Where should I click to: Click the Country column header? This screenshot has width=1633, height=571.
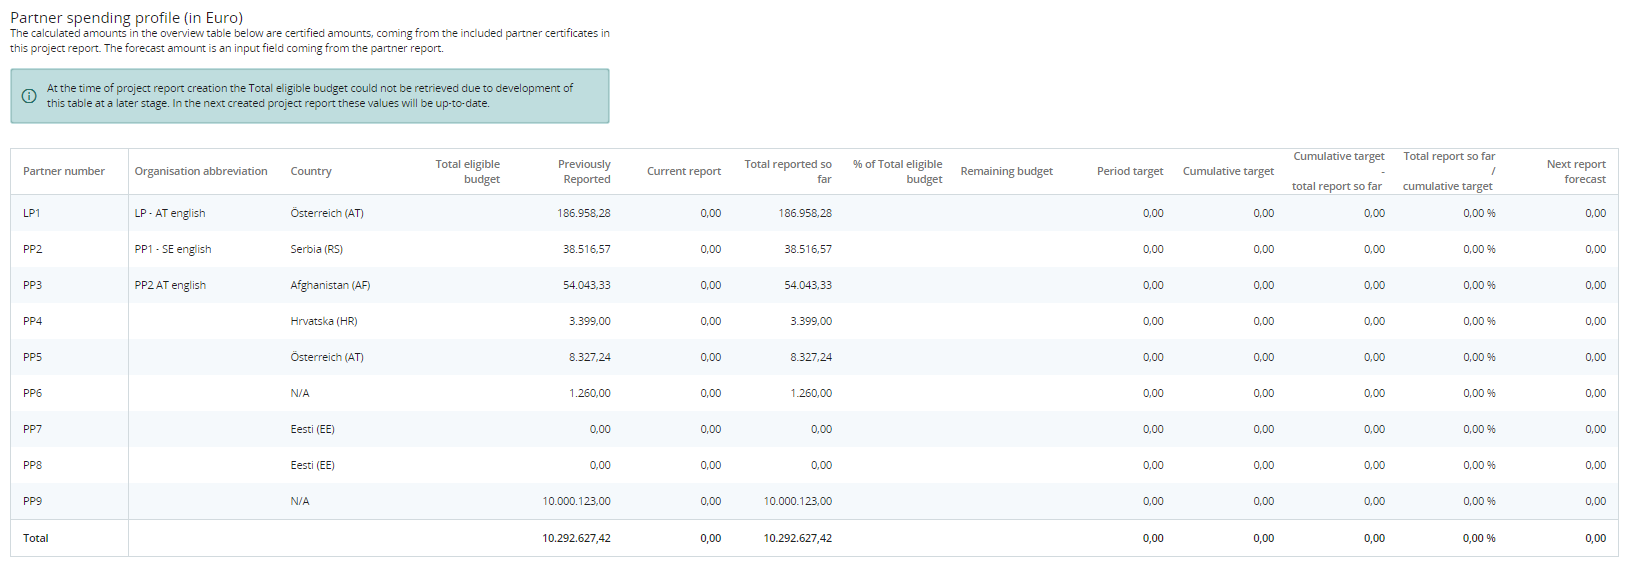point(311,172)
